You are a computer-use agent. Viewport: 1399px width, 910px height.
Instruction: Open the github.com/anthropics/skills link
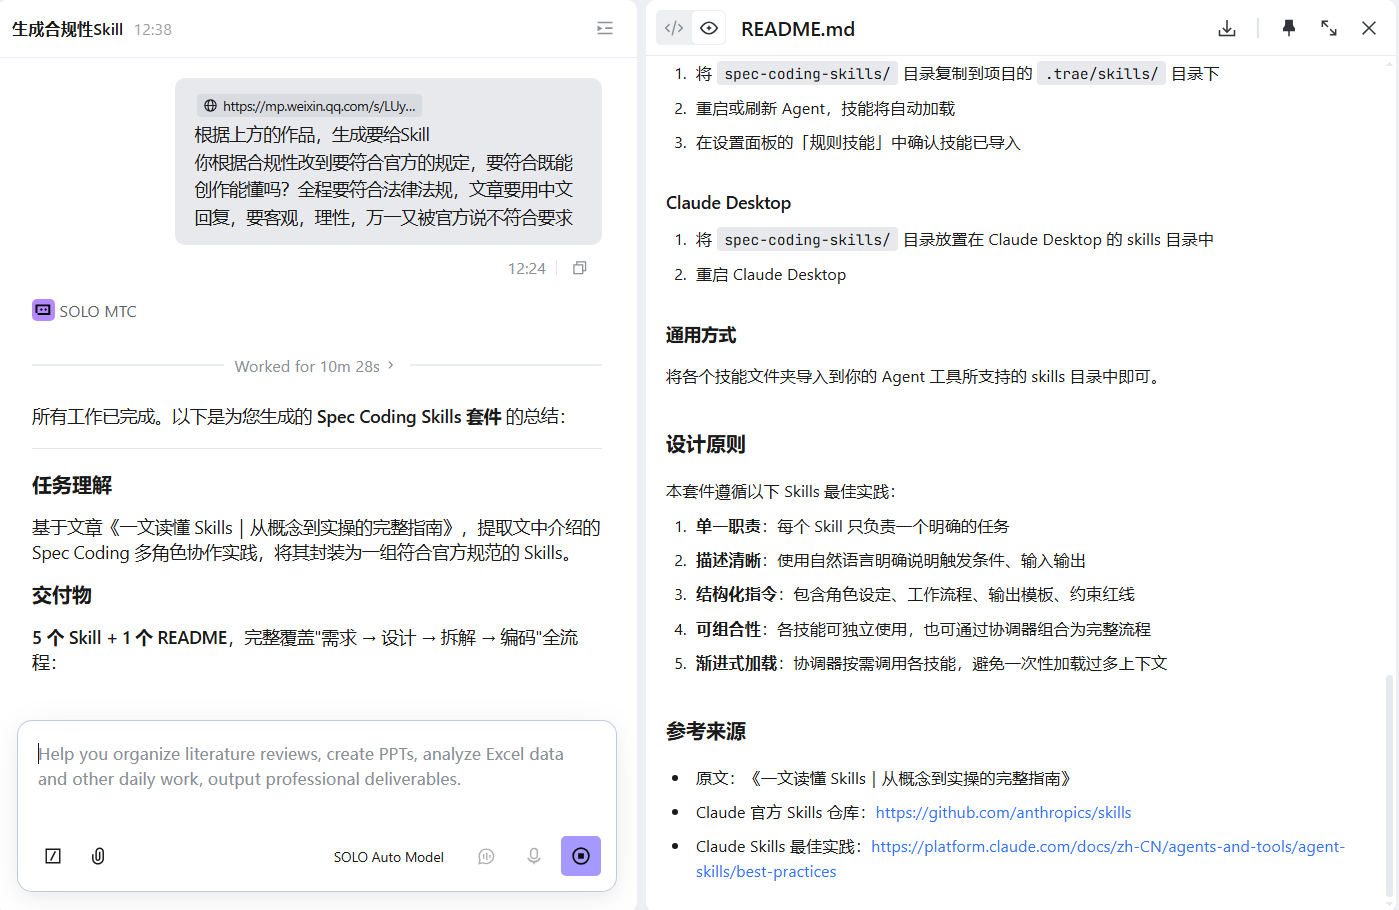[x=1003, y=812]
